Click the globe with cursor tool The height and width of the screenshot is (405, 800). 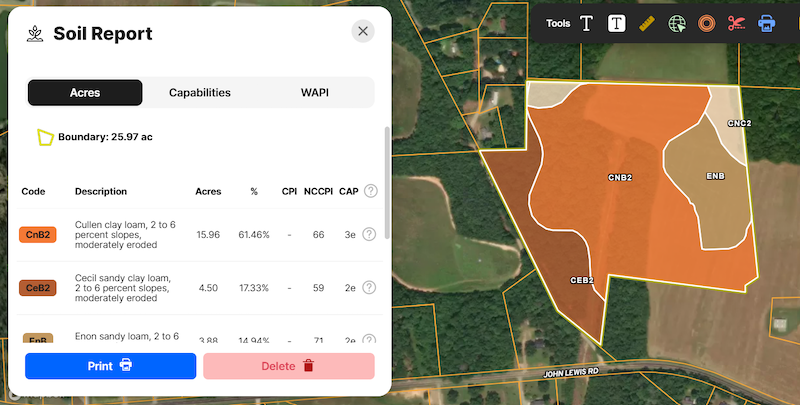pyautogui.click(x=677, y=22)
